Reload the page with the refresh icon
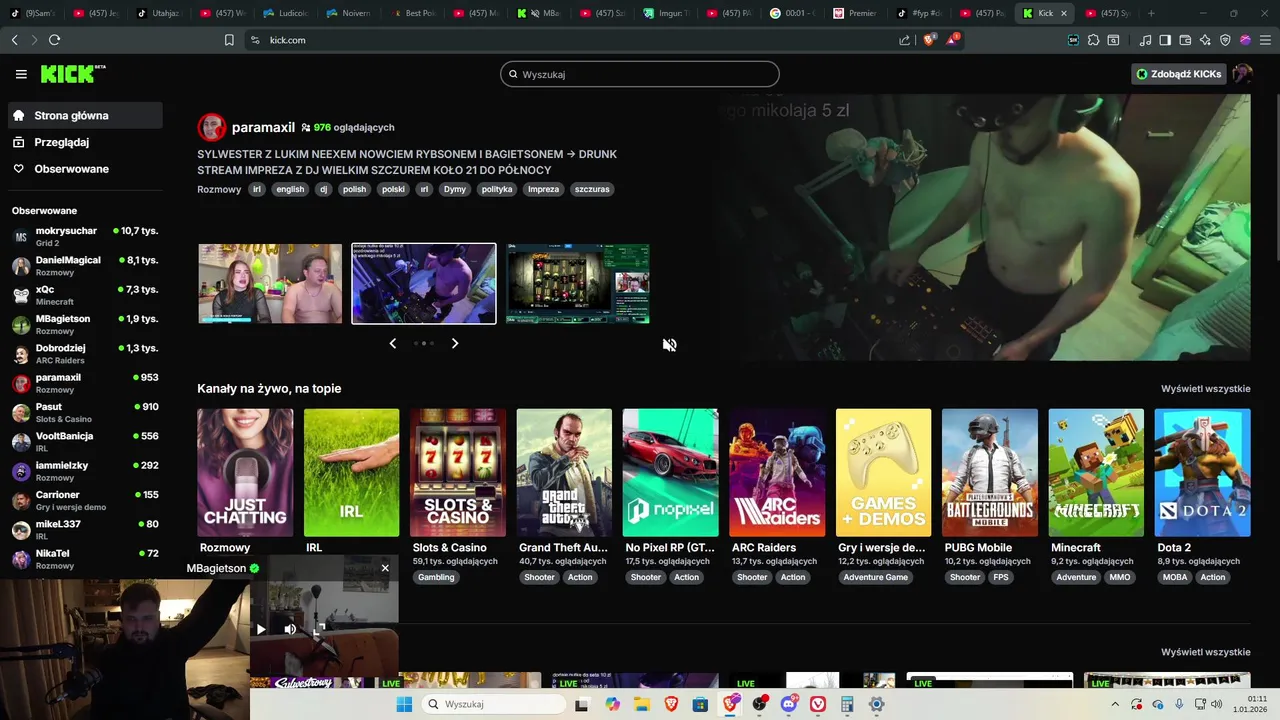 54,40
